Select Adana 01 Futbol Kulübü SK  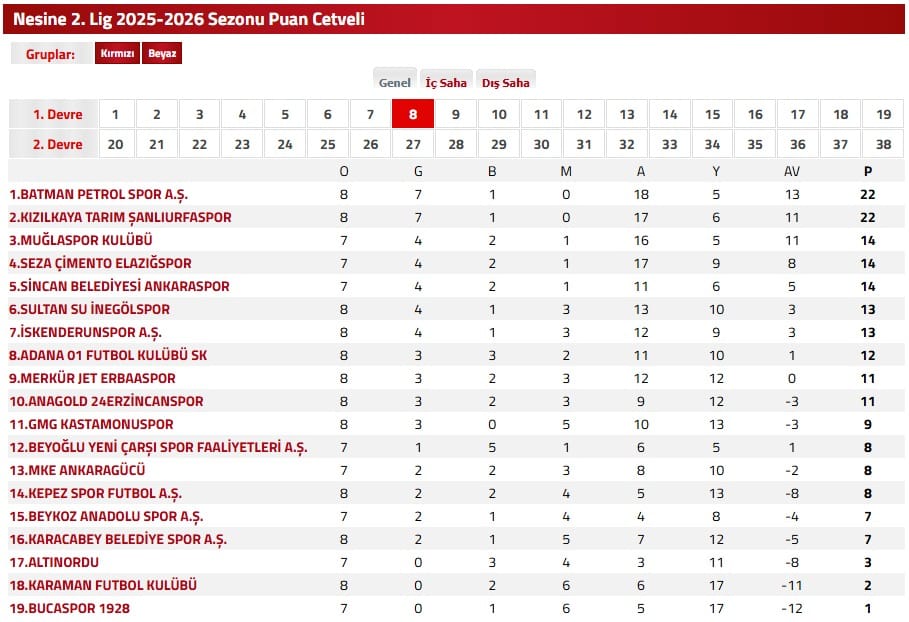tap(108, 355)
